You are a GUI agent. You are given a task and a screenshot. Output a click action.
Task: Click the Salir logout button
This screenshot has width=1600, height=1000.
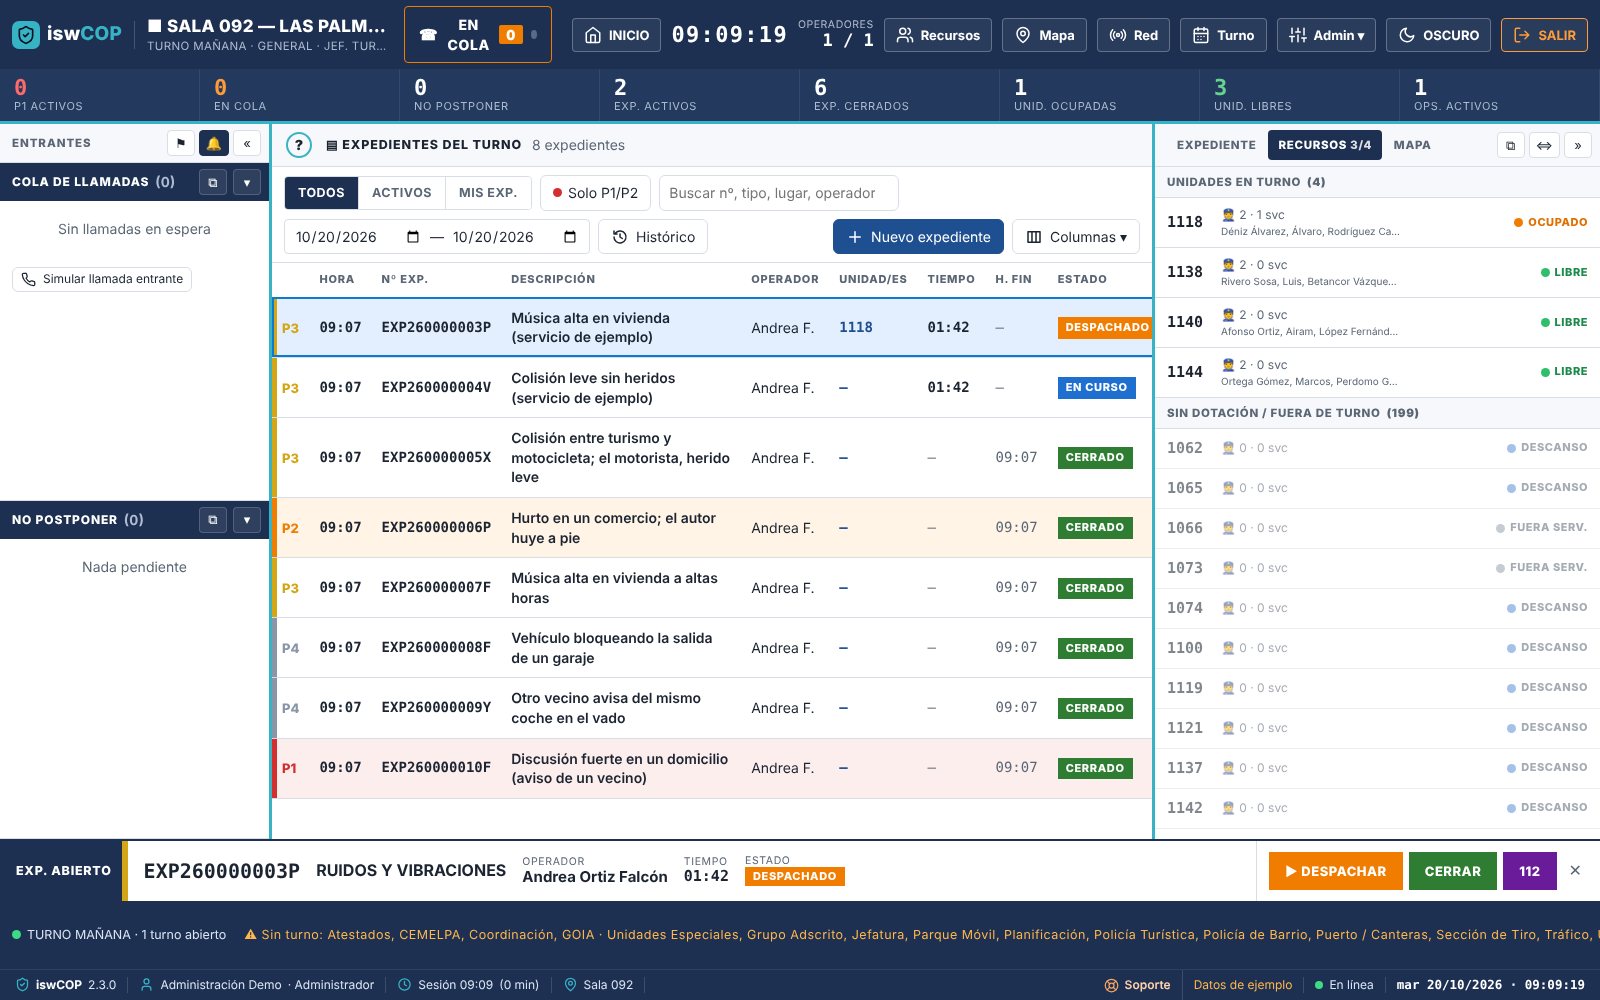[1544, 35]
